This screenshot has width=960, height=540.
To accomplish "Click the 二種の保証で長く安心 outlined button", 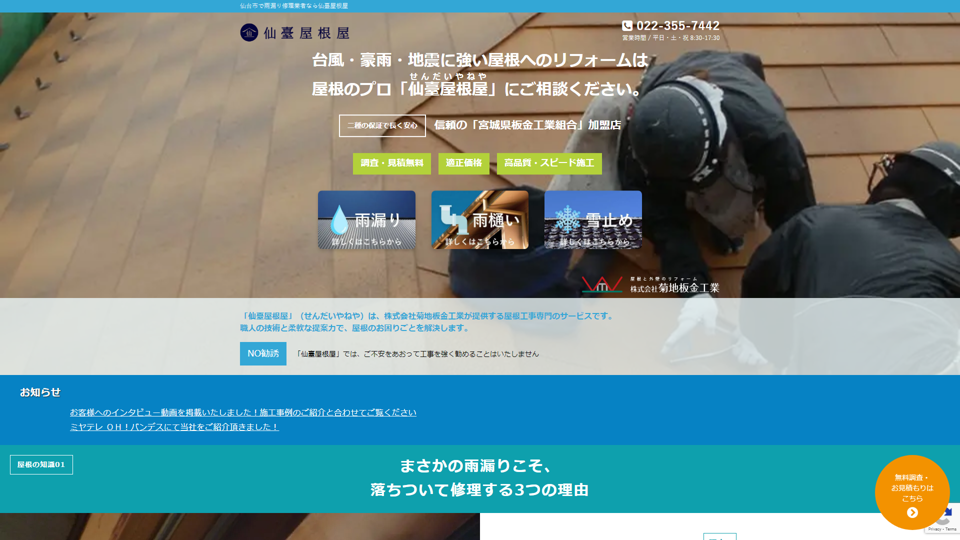I will click(x=382, y=125).
